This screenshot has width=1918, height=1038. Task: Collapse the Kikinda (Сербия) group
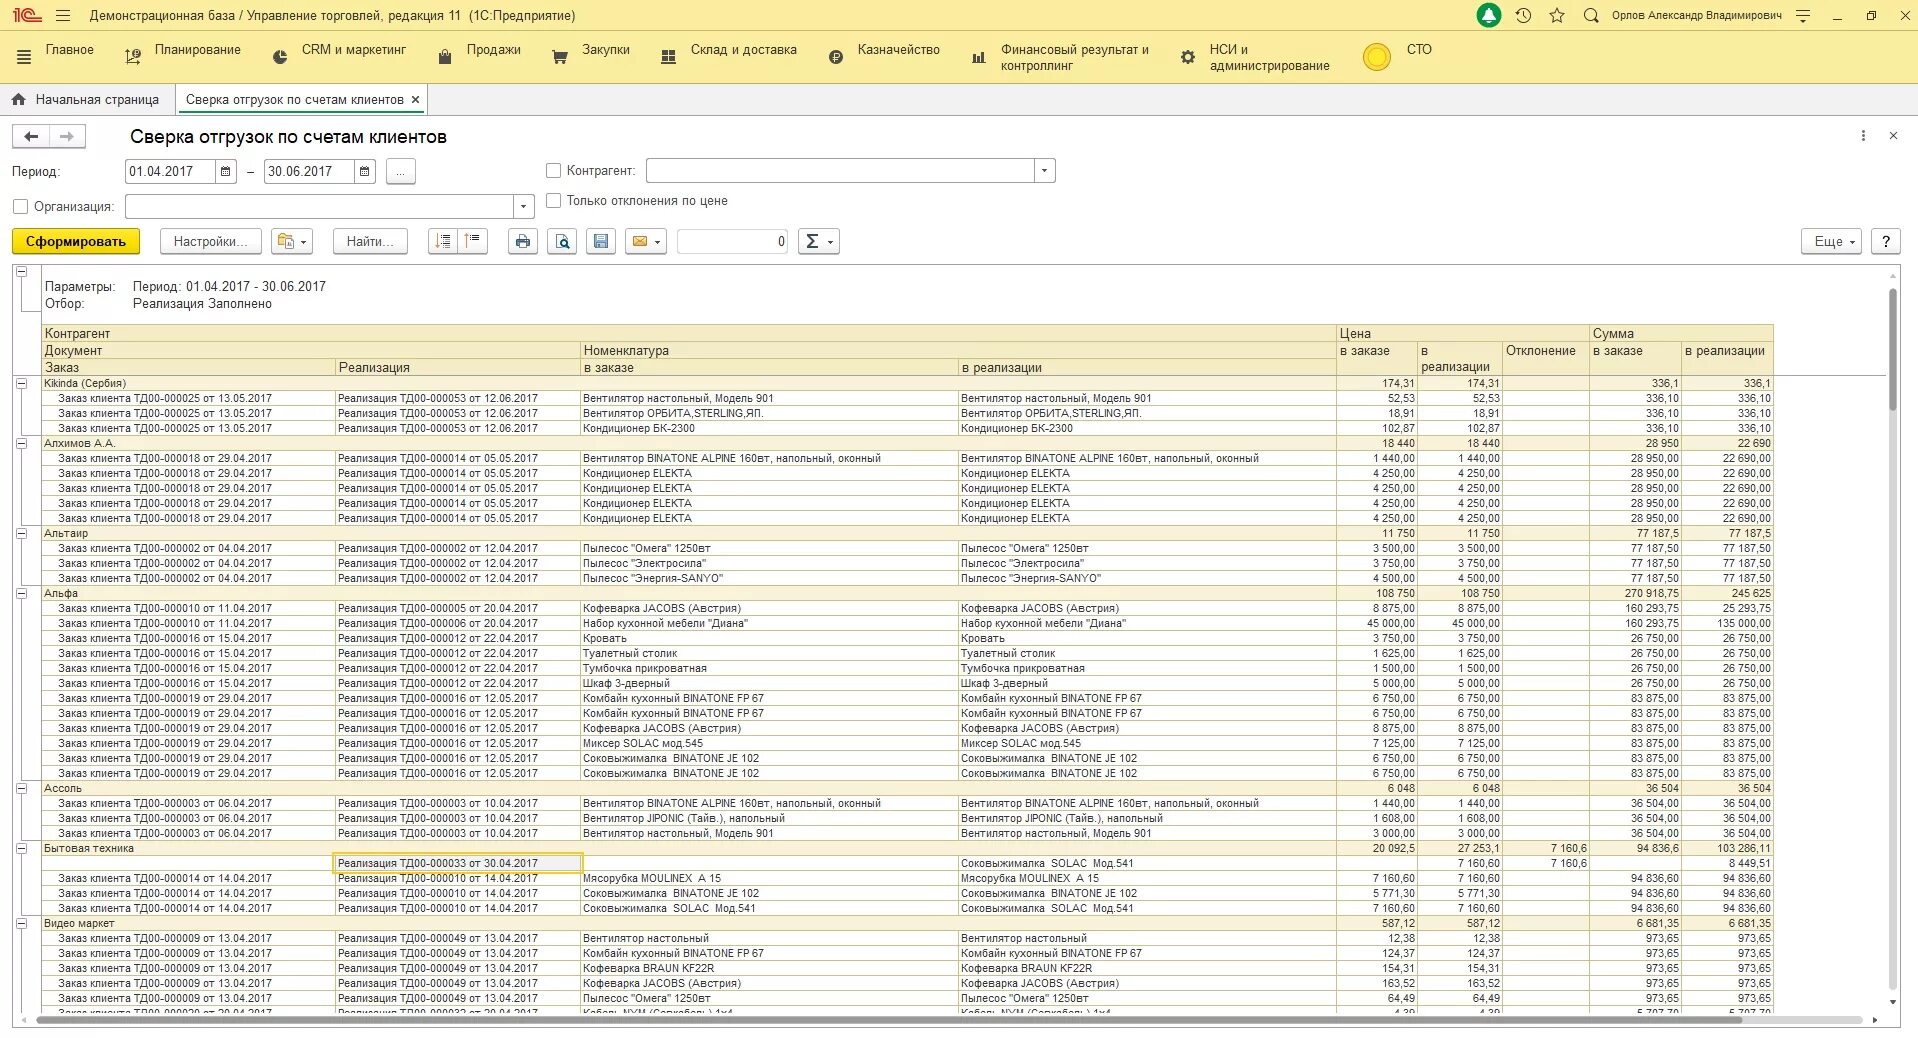point(21,383)
